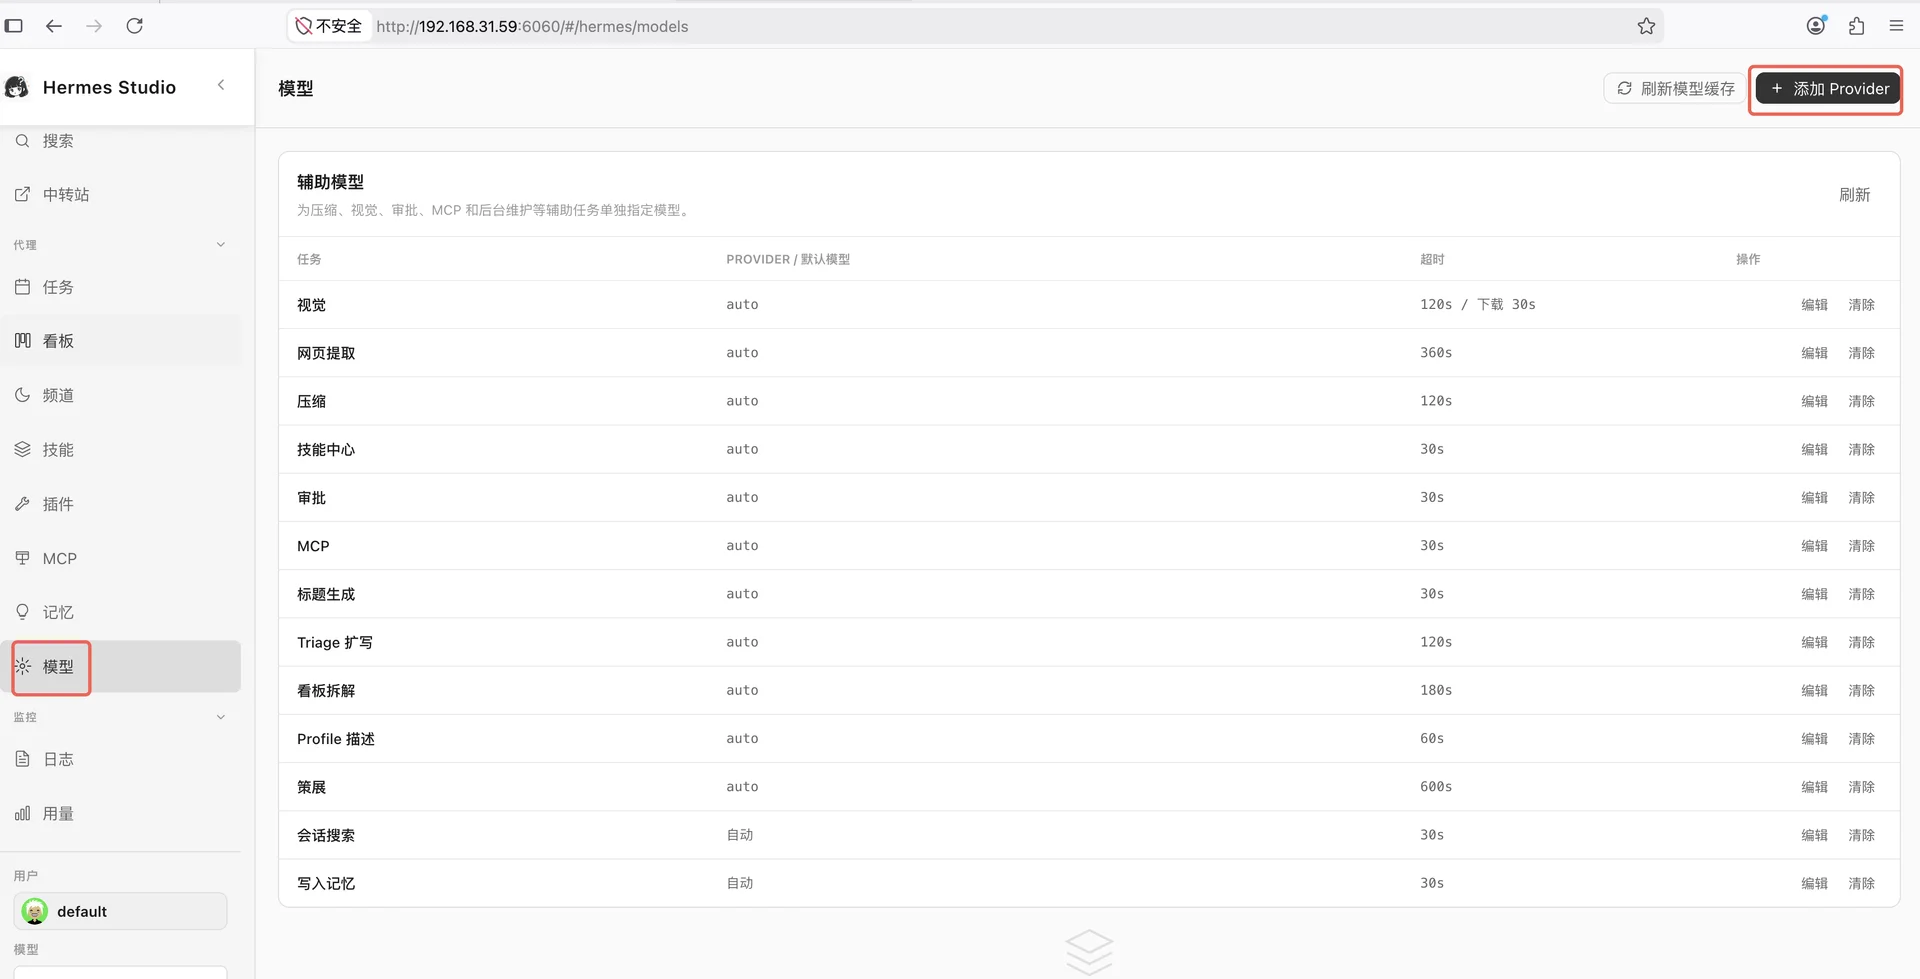This screenshot has width=1920, height=979.
Task: Collapse the 代理 section chevron
Action: pos(221,245)
